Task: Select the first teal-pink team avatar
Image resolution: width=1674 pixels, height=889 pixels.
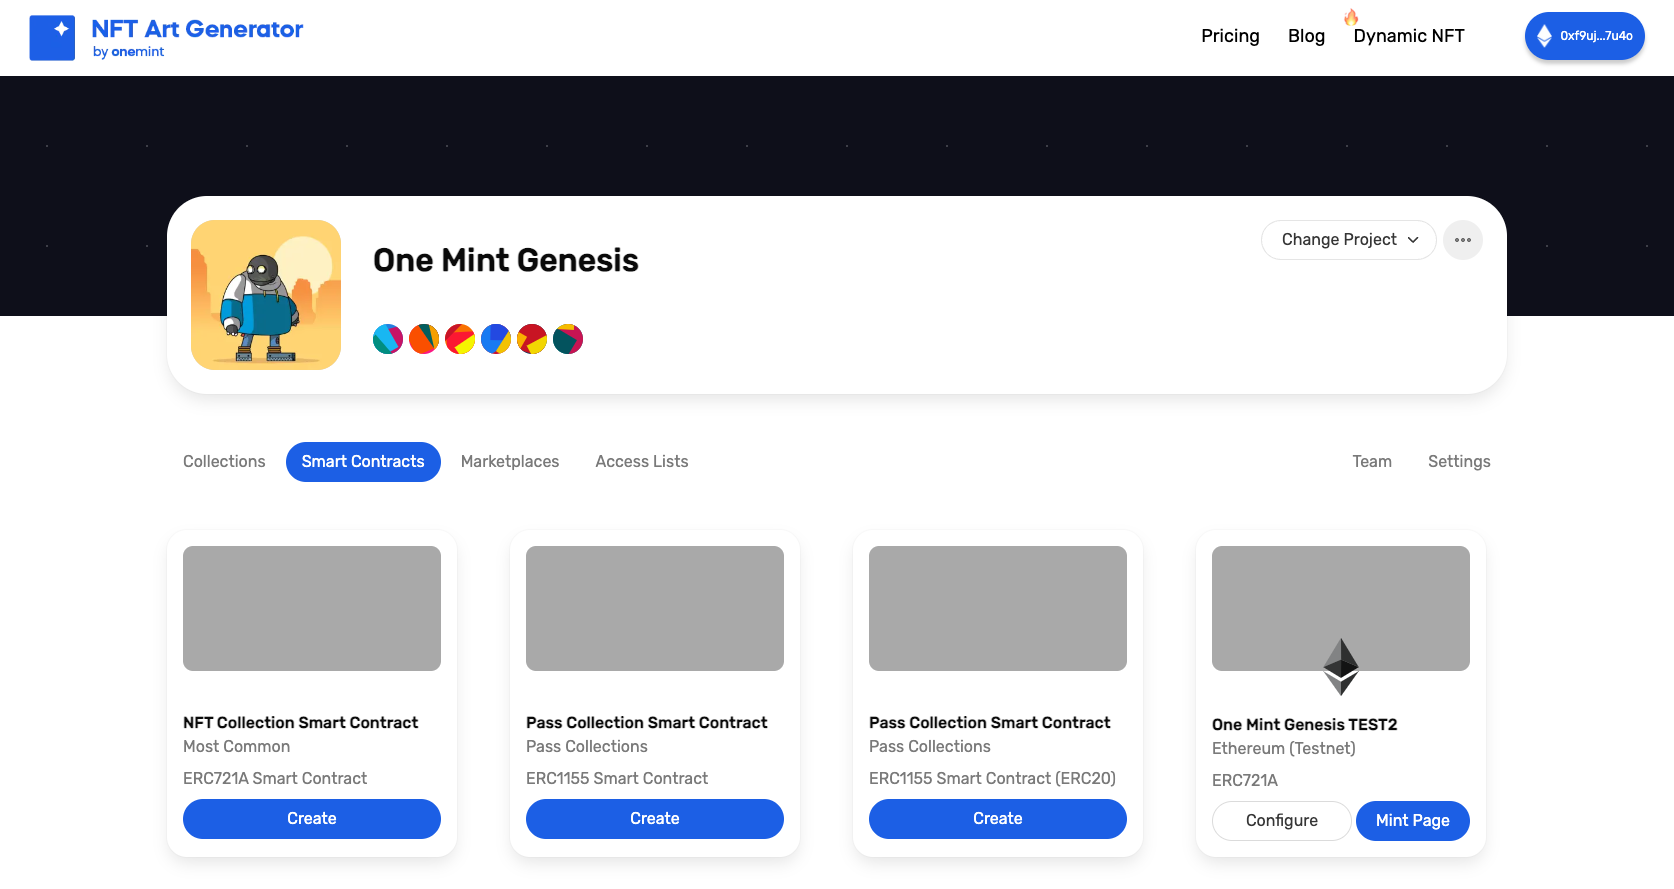Action: point(388,339)
